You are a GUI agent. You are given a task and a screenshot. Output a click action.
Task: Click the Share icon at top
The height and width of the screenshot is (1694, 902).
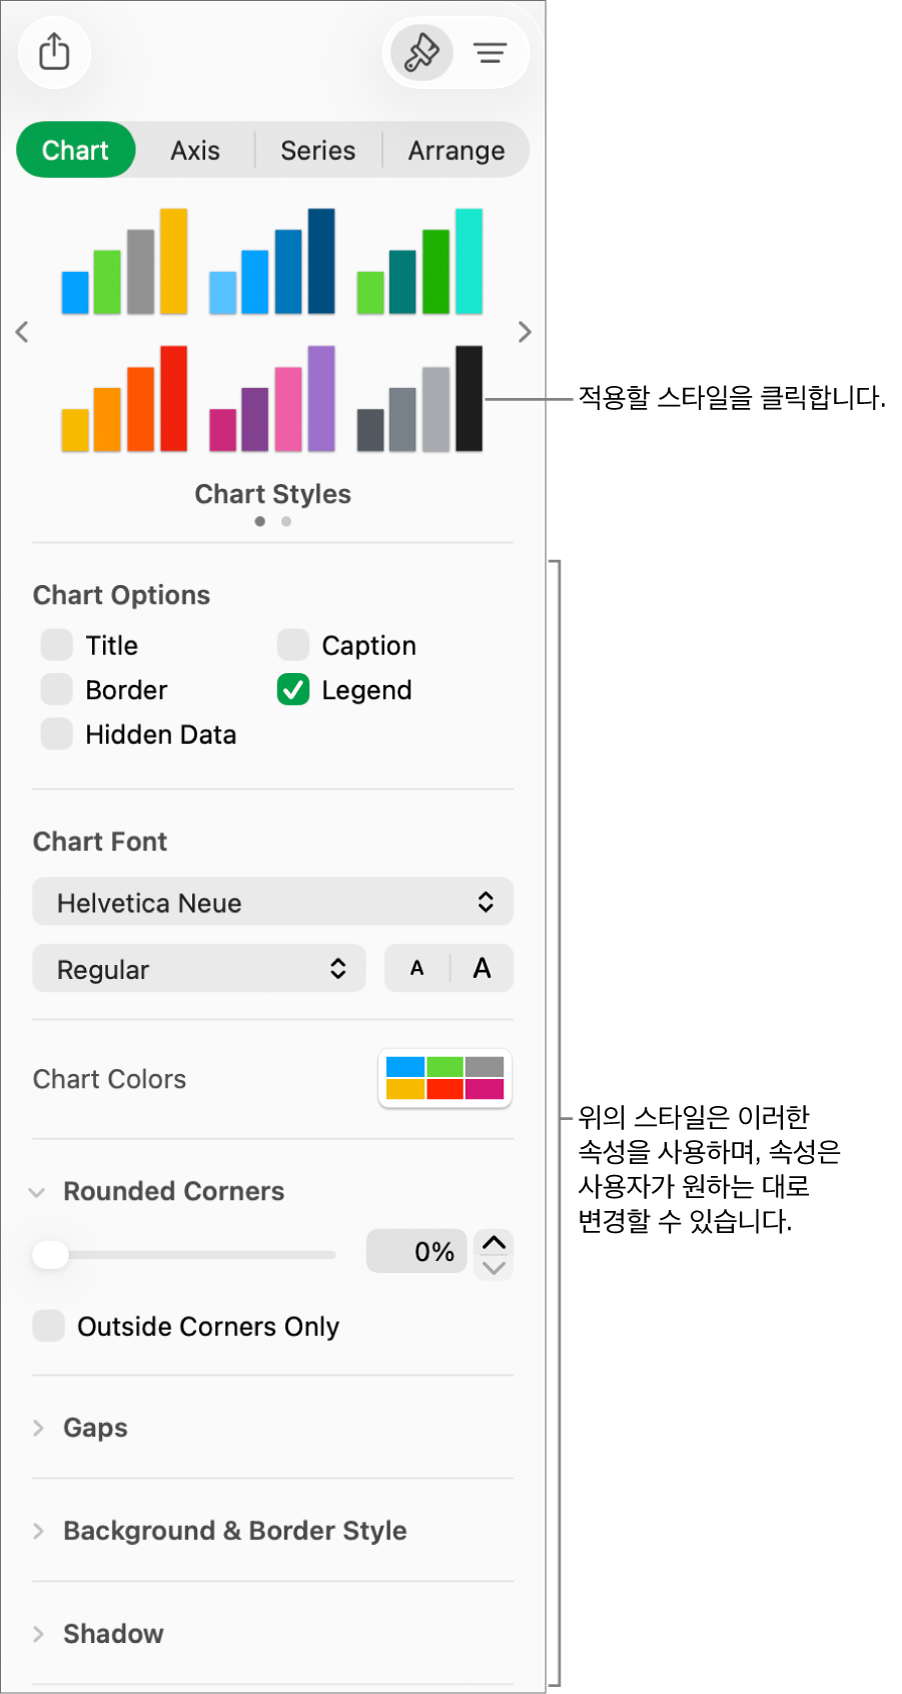[x=54, y=52]
